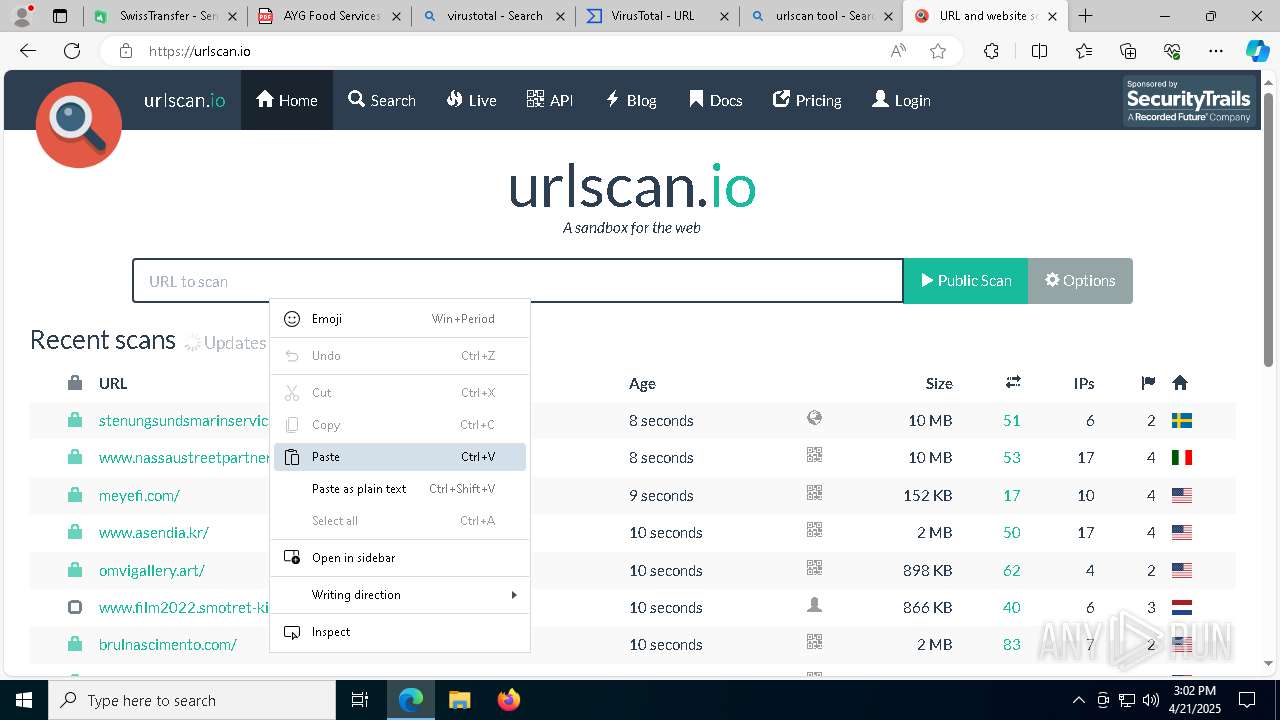Add page to favorites star
Viewport: 1280px width, 720px height.
click(x=938, y=52)
